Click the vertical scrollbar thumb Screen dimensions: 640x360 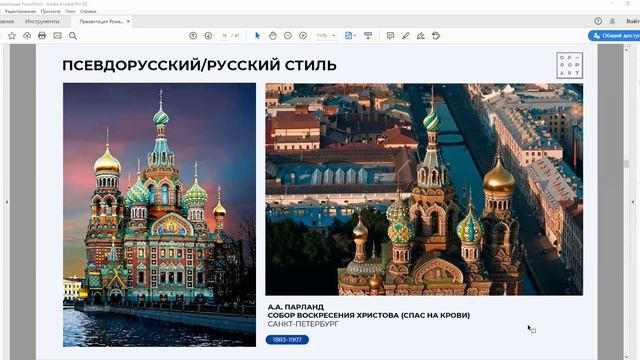pos(627,164)
